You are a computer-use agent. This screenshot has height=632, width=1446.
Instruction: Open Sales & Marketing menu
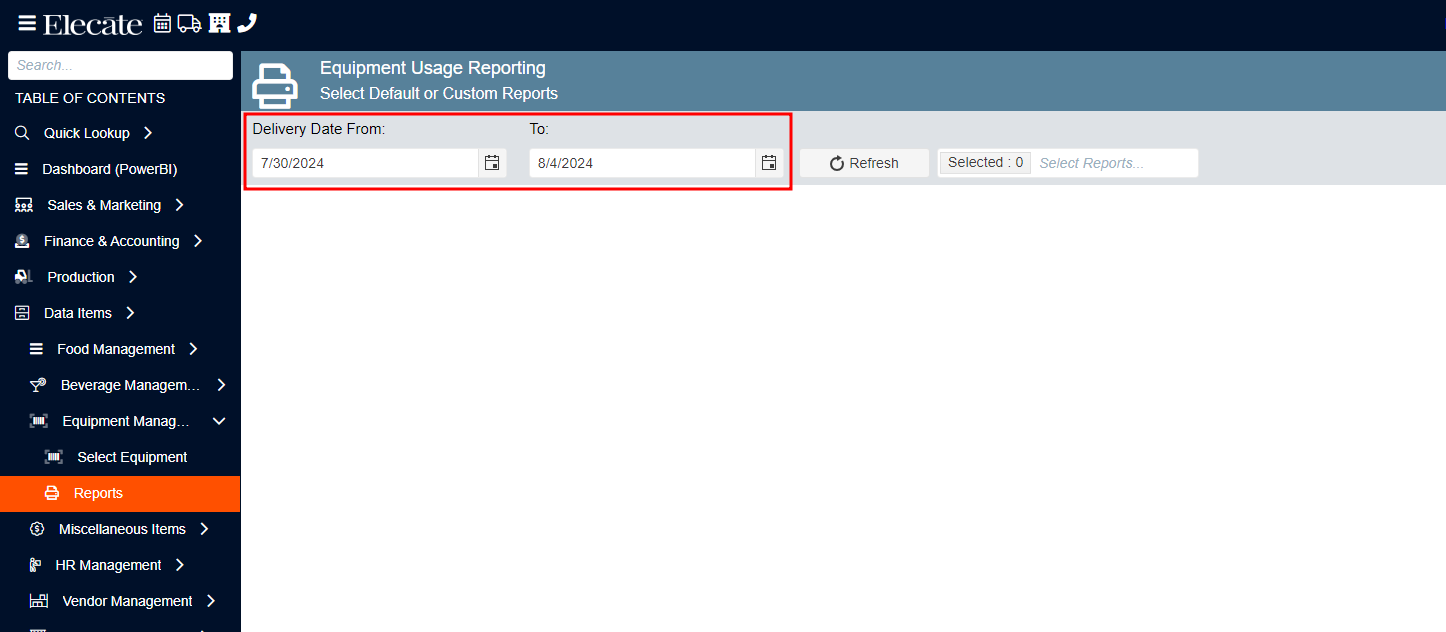pyautogui.click(x=104, y=205)
